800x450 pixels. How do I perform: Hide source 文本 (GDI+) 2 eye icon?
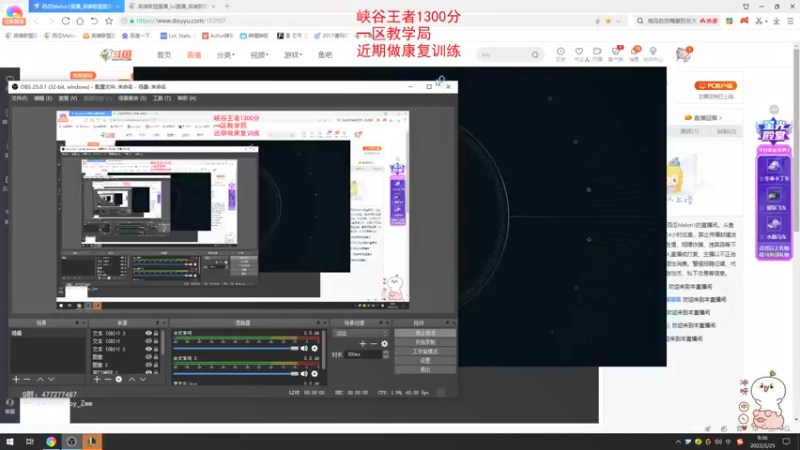pos(148,349)
